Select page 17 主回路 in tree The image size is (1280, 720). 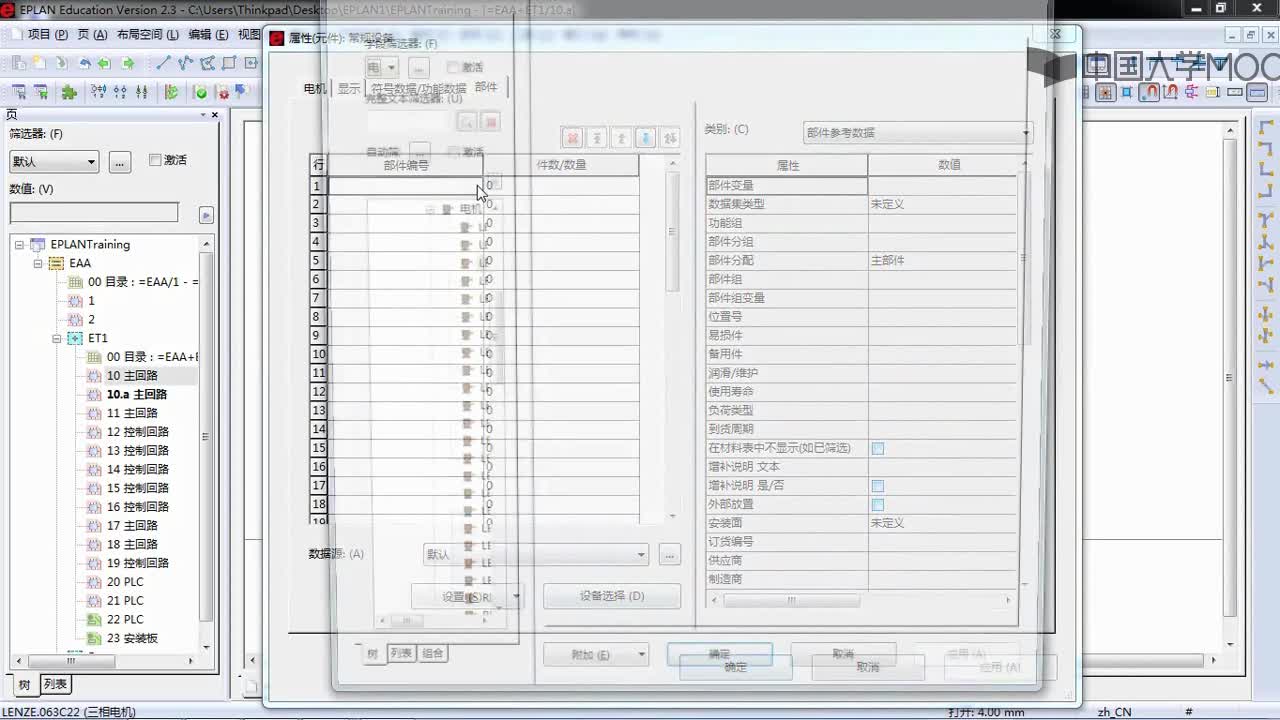131,526
